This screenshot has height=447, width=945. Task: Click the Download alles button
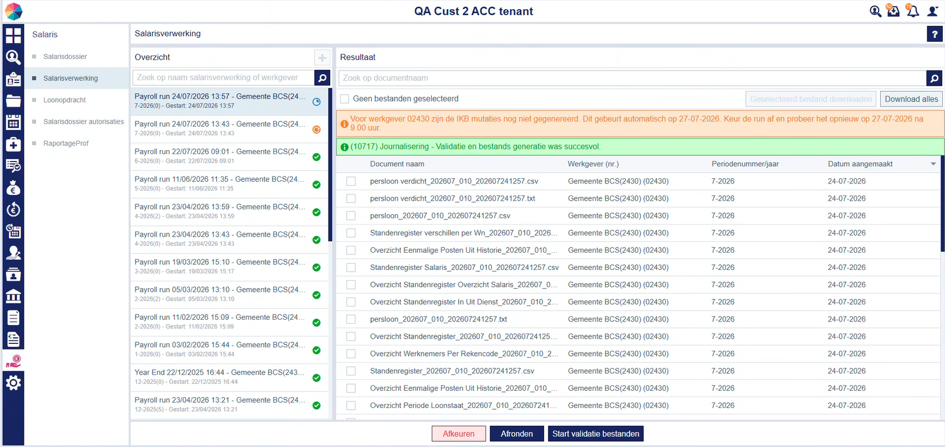[911, 99]
